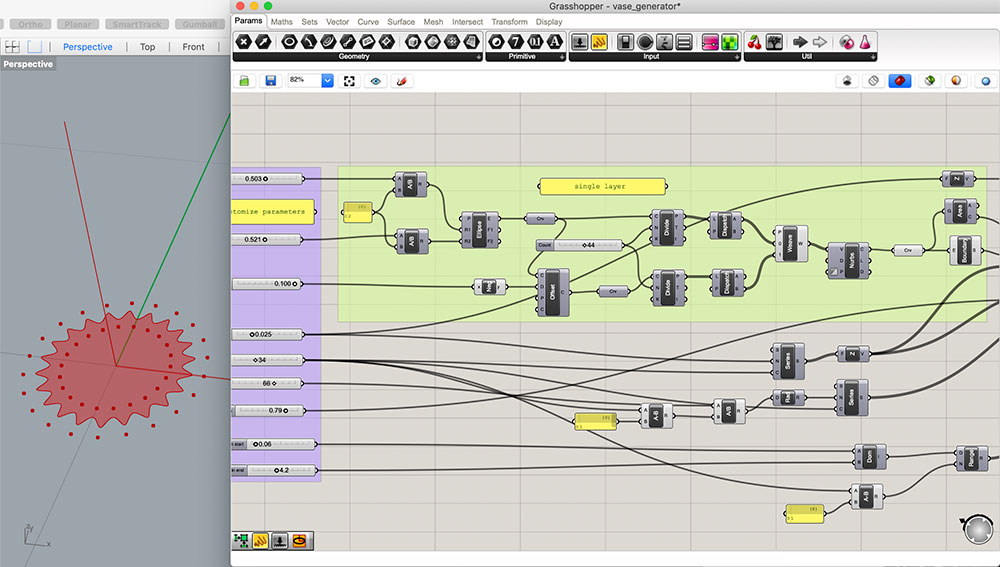The height and width of the screenshot is (567, 1000).
Task: Toggle preview selected only green icon
Action: [930, 81]
